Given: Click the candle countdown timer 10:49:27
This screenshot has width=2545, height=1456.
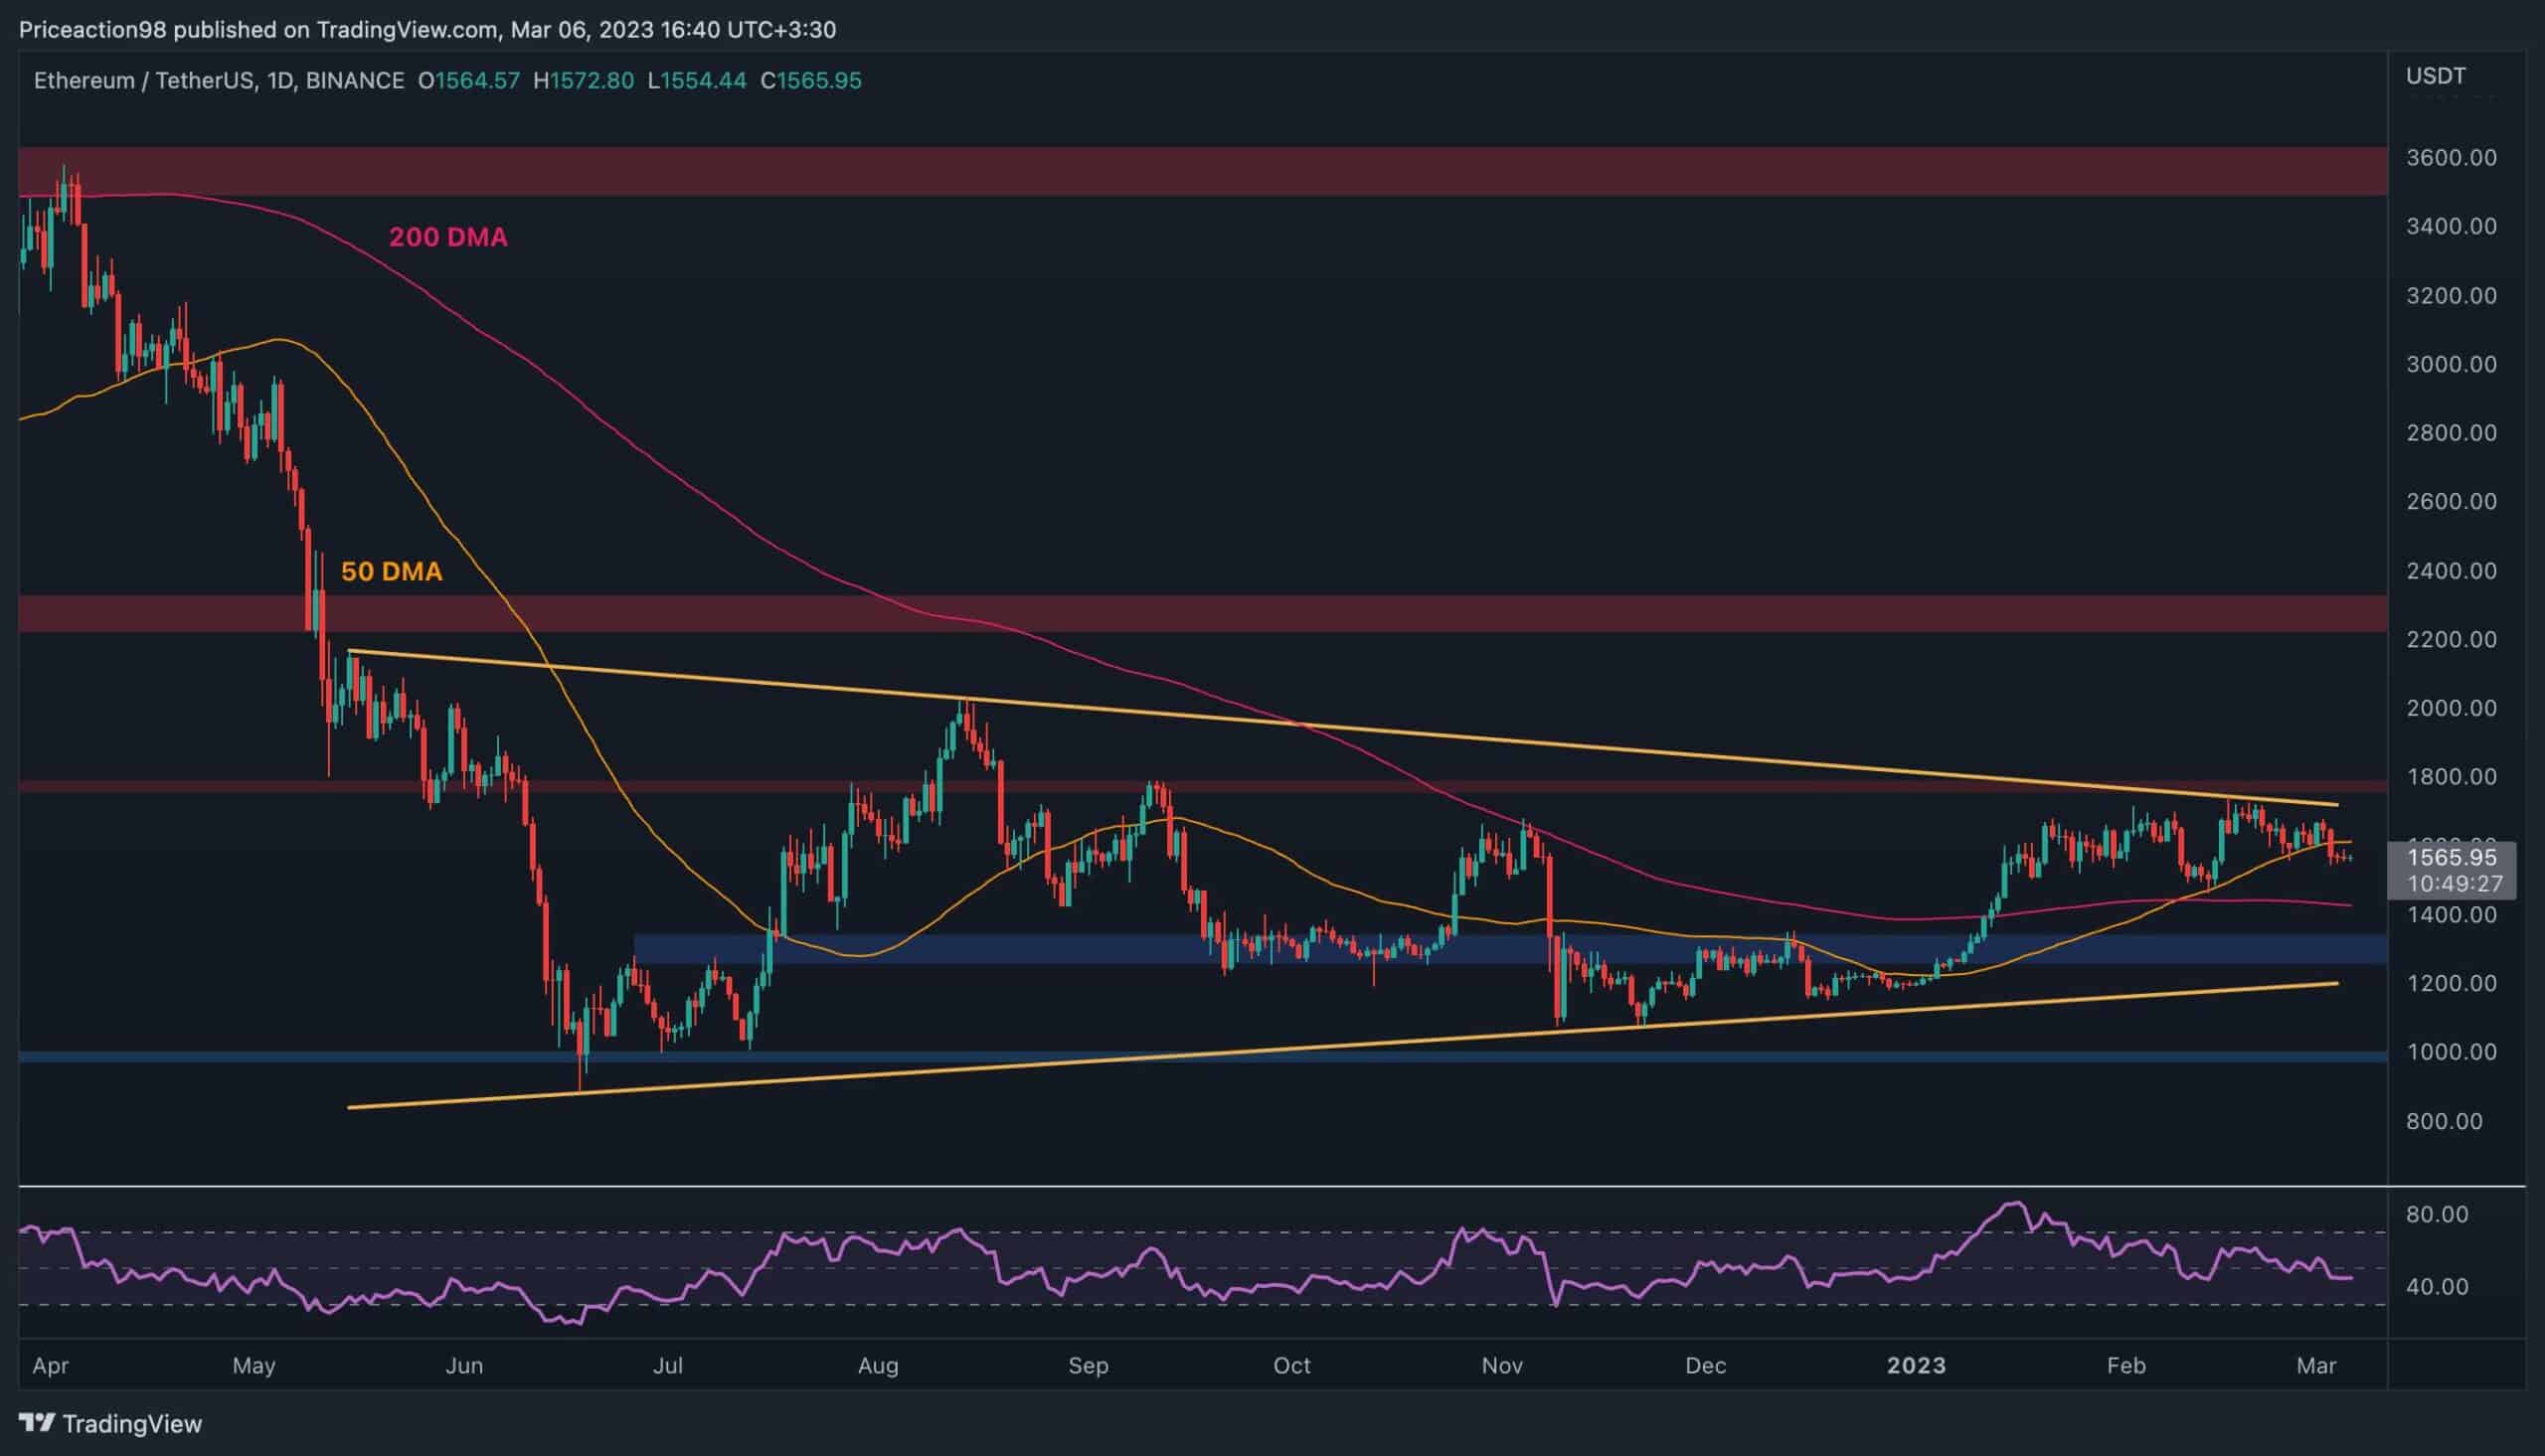Looking at the screenshot, I should (2455, 884).
